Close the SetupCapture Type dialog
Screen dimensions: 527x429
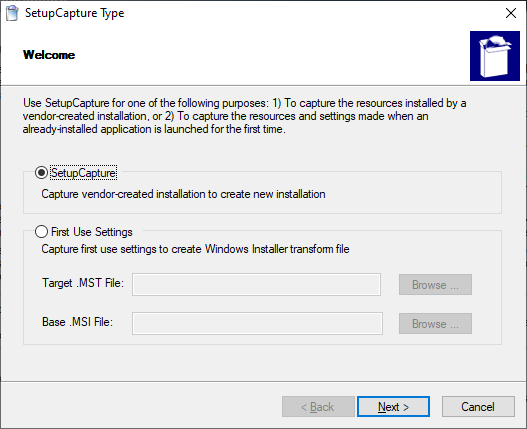coord(511,13)
